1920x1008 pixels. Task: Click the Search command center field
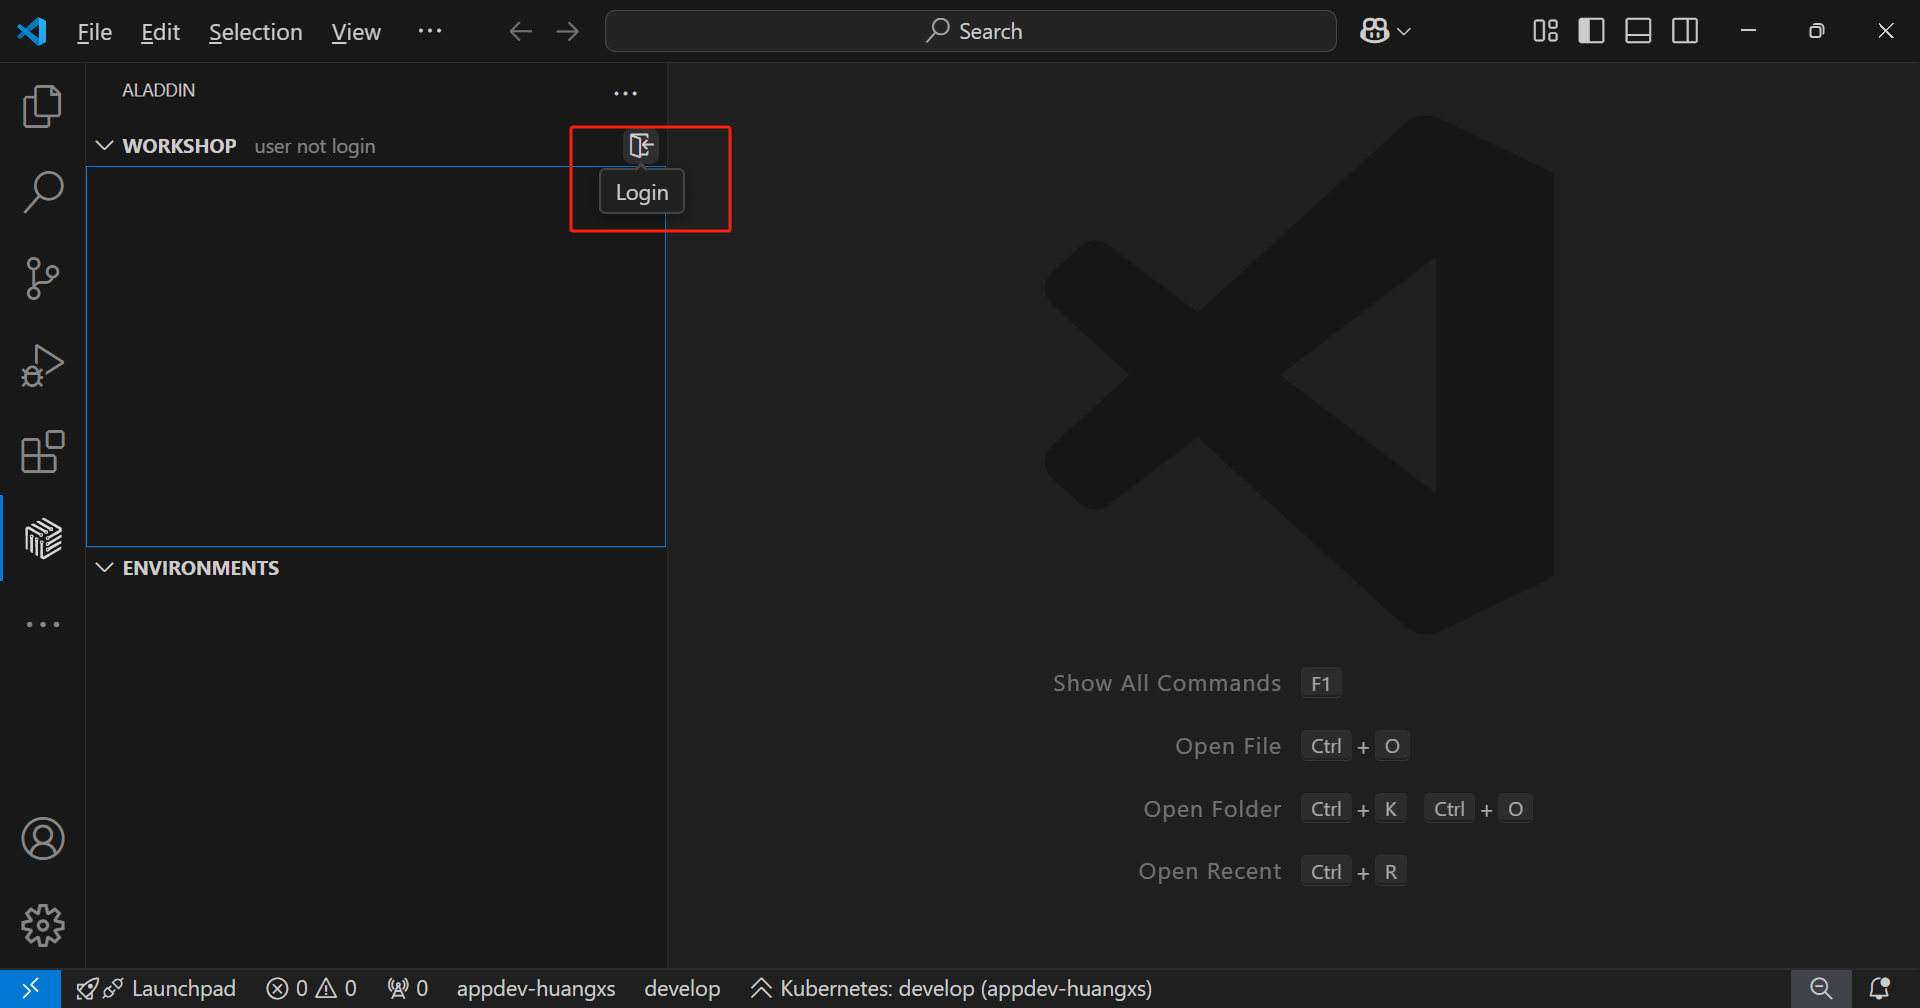click(x=970, y=31)
